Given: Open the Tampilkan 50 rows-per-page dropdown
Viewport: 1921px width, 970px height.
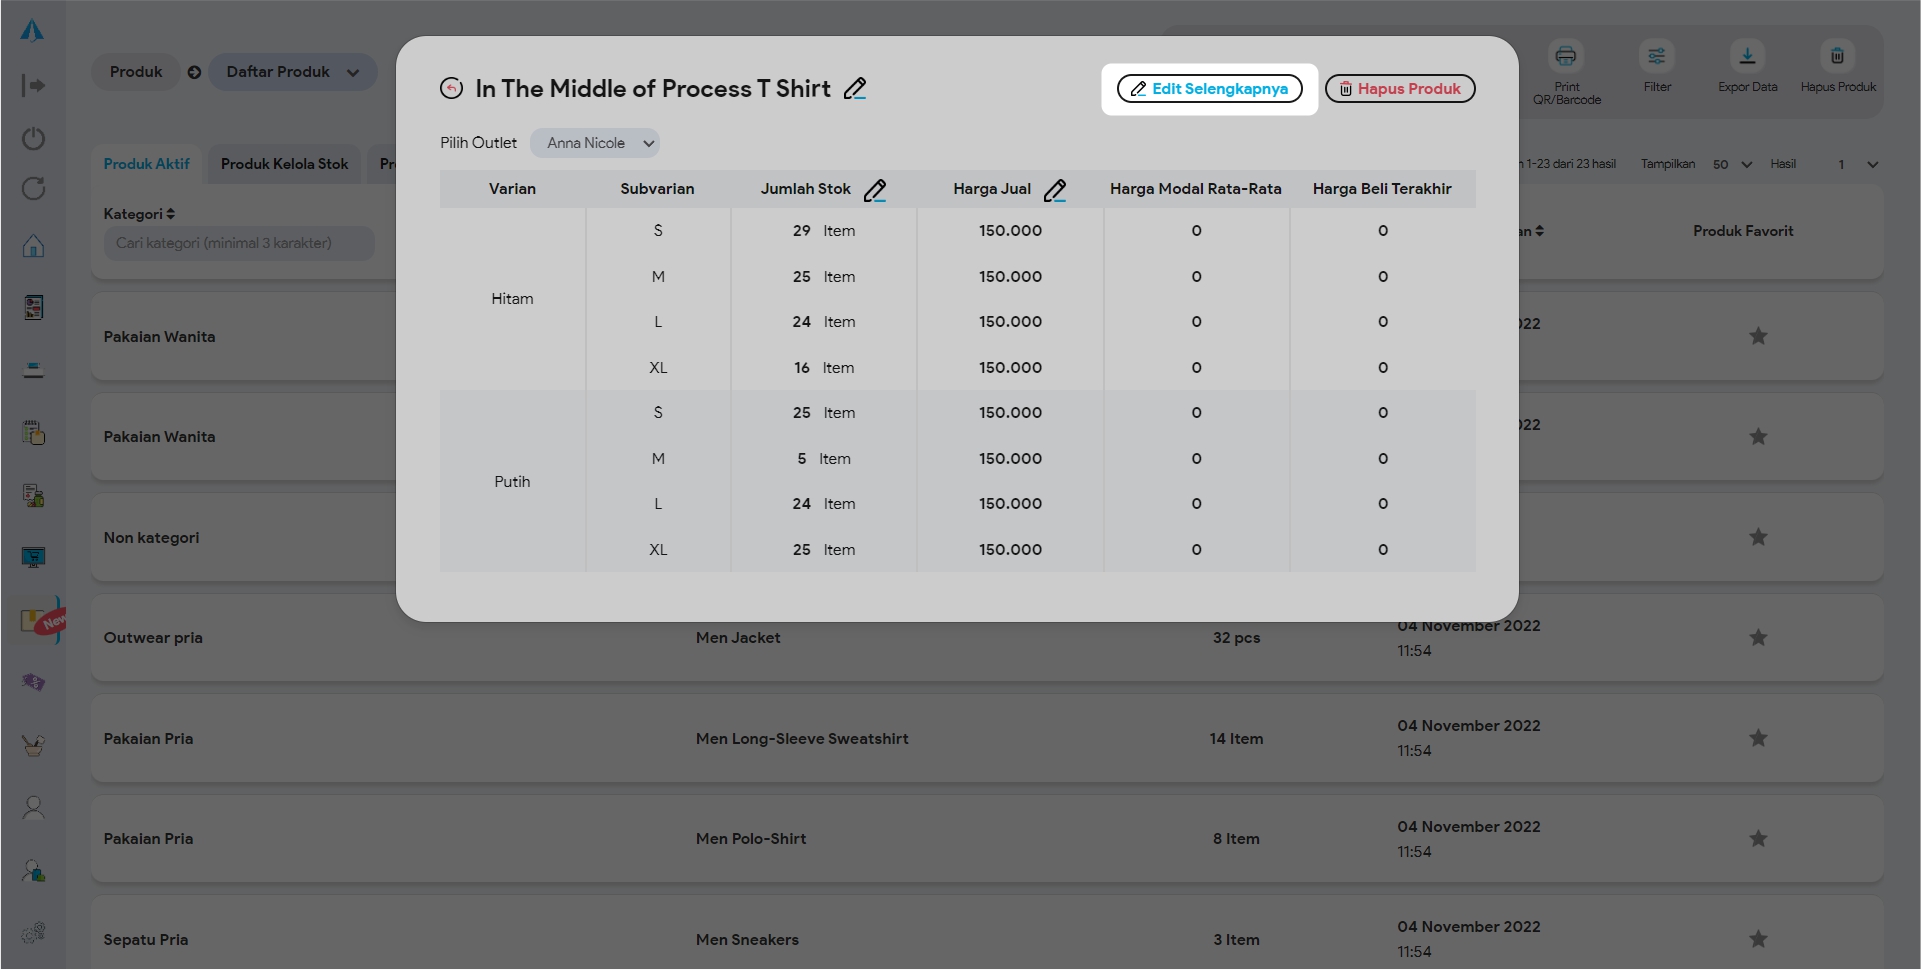Looking at the screenshot, I should coord(1732,164).
